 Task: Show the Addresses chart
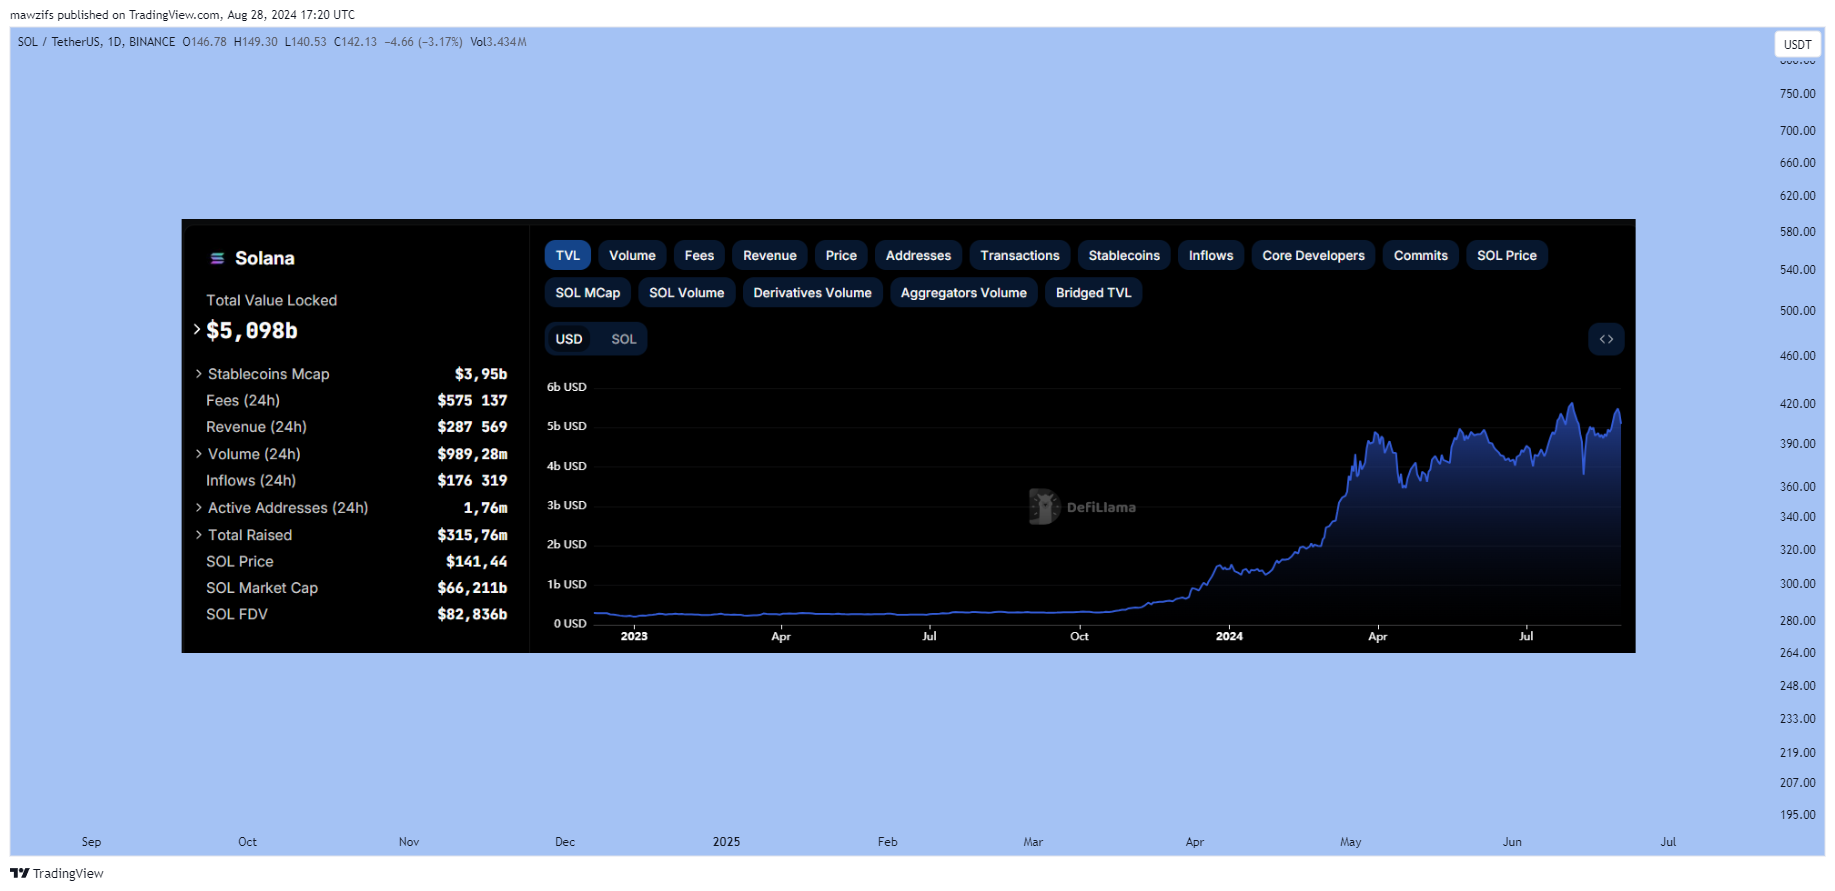918,255
